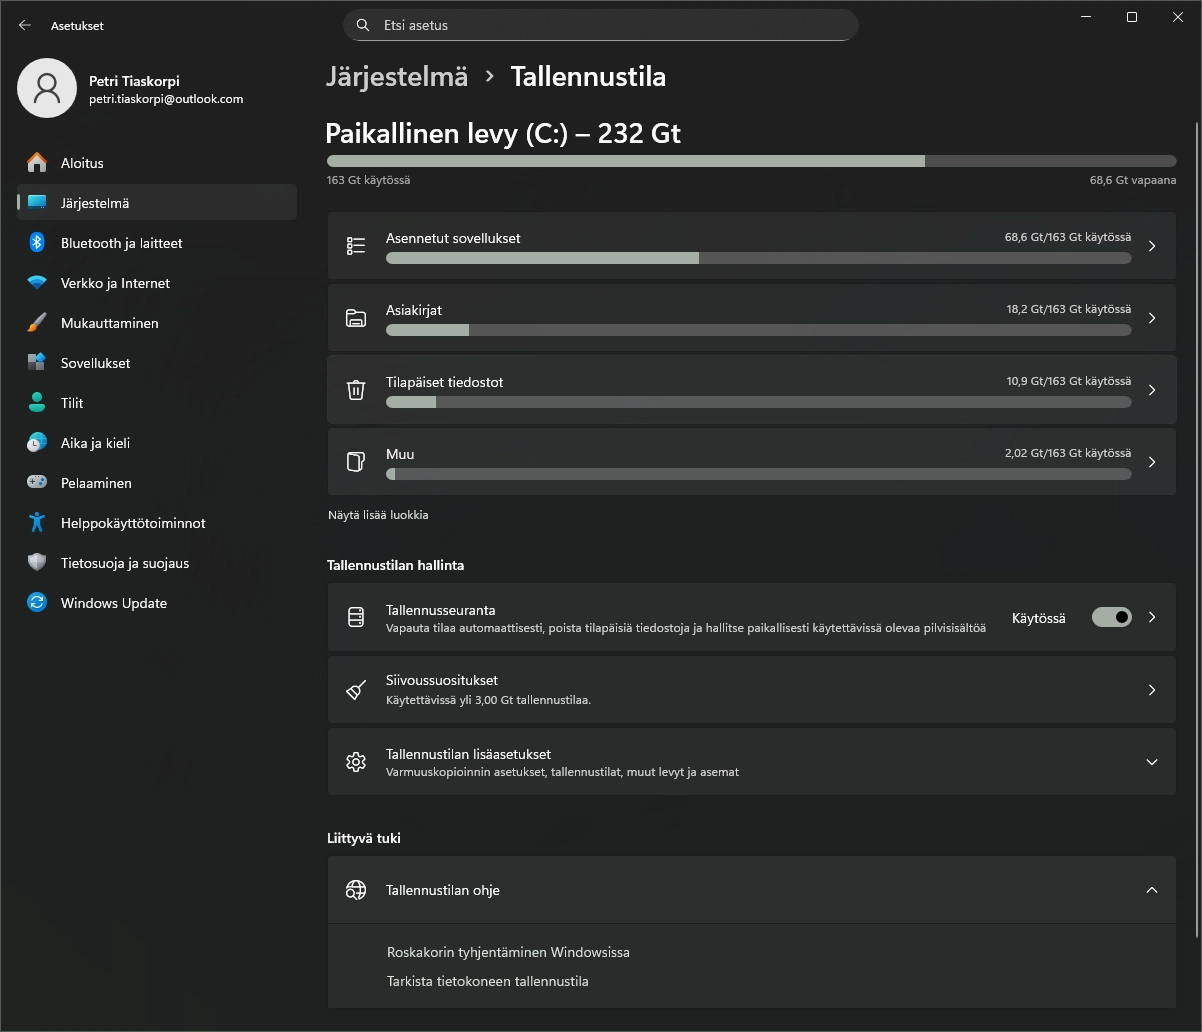The width and height of the screenshot is (1202, 1032).
Task: Open Verkko ja Internet settings
Action: tap(115, 283)
